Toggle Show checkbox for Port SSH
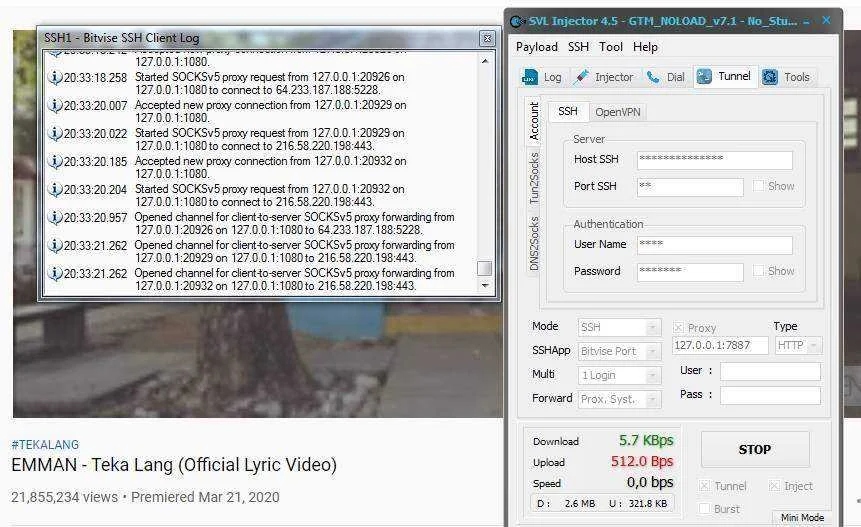Screen dimensions: 861x527 (x=759, y=186)
